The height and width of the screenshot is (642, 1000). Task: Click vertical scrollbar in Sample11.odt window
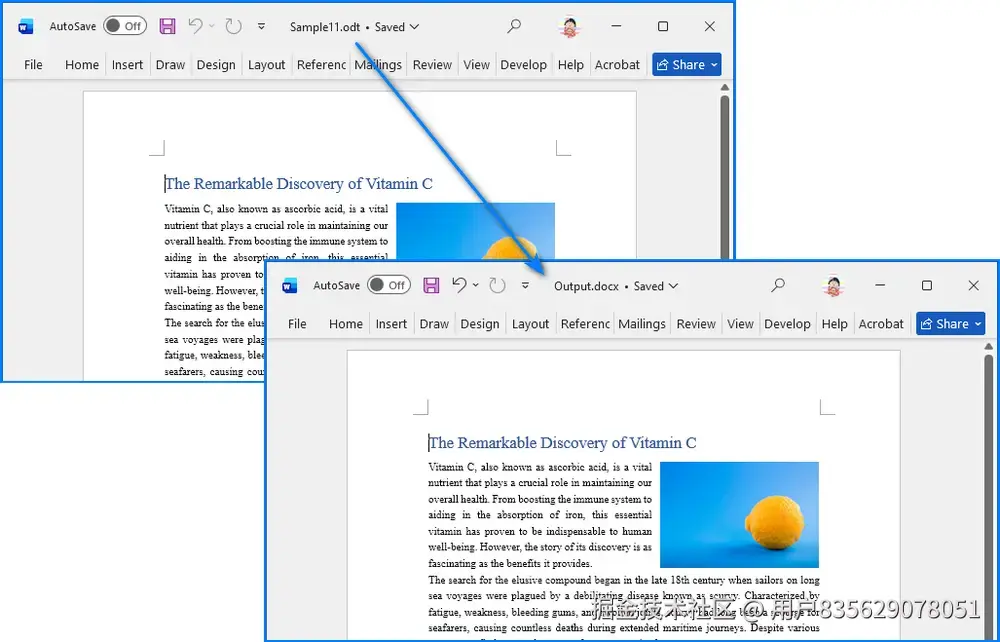(724, 175)
